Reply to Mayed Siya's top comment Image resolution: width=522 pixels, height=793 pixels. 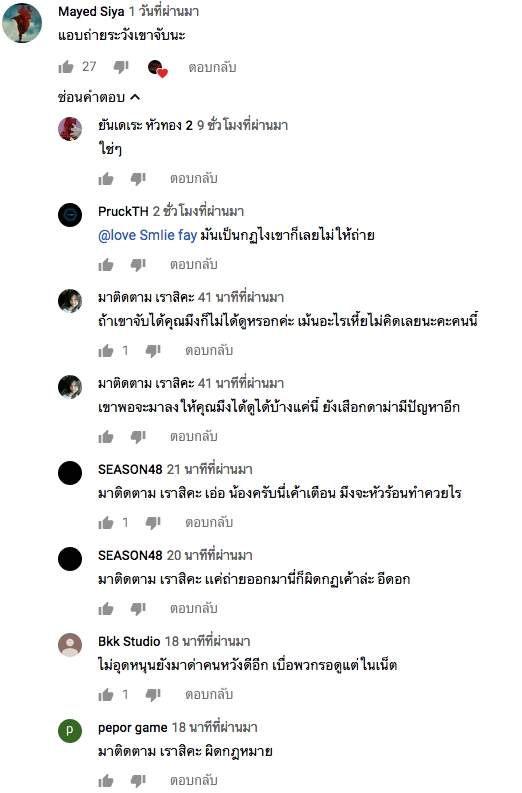pyautogui.click(x=212, y=67)
